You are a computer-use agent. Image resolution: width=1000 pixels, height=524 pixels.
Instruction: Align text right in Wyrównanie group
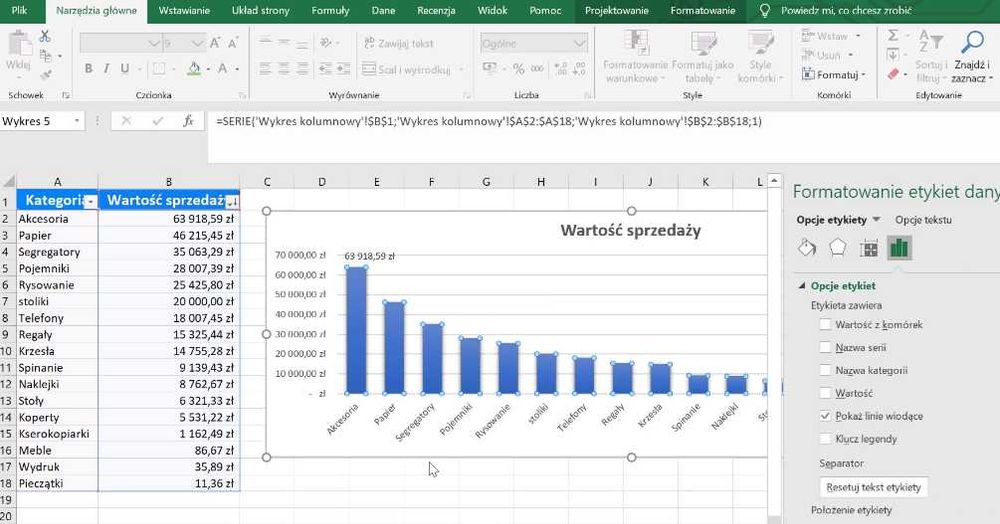coord(302,69)
